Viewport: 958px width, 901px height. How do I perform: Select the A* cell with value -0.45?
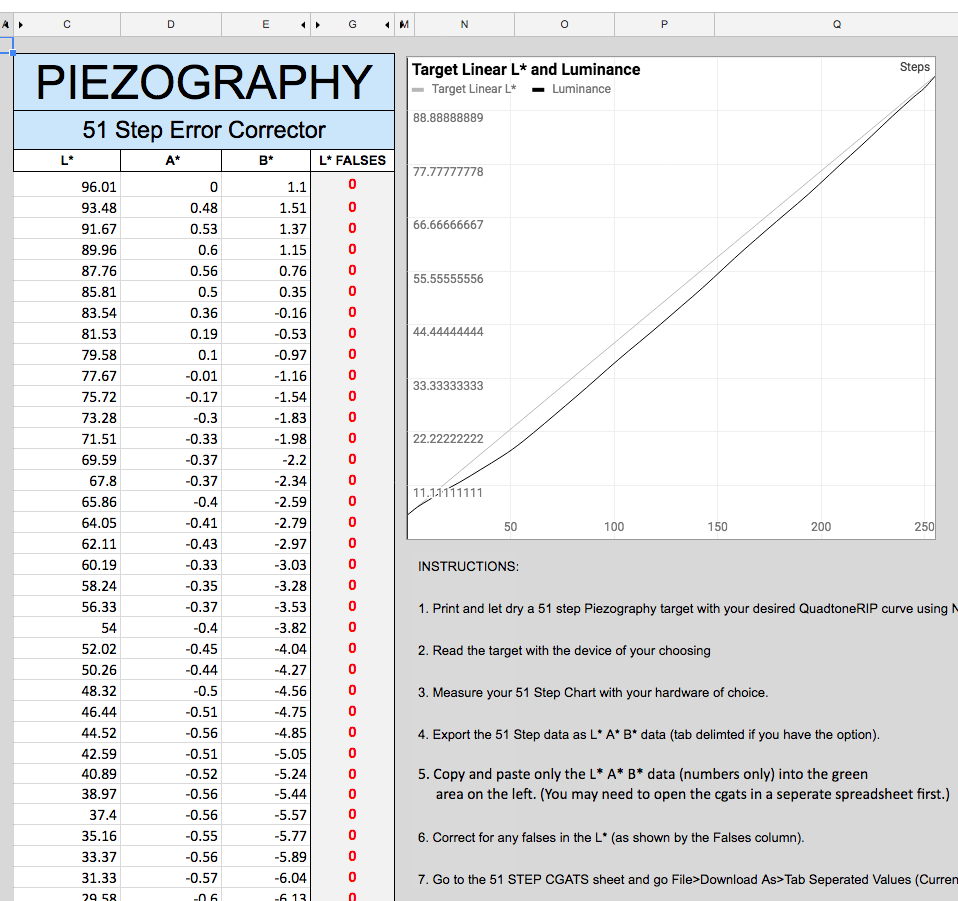tap(171, 649)
